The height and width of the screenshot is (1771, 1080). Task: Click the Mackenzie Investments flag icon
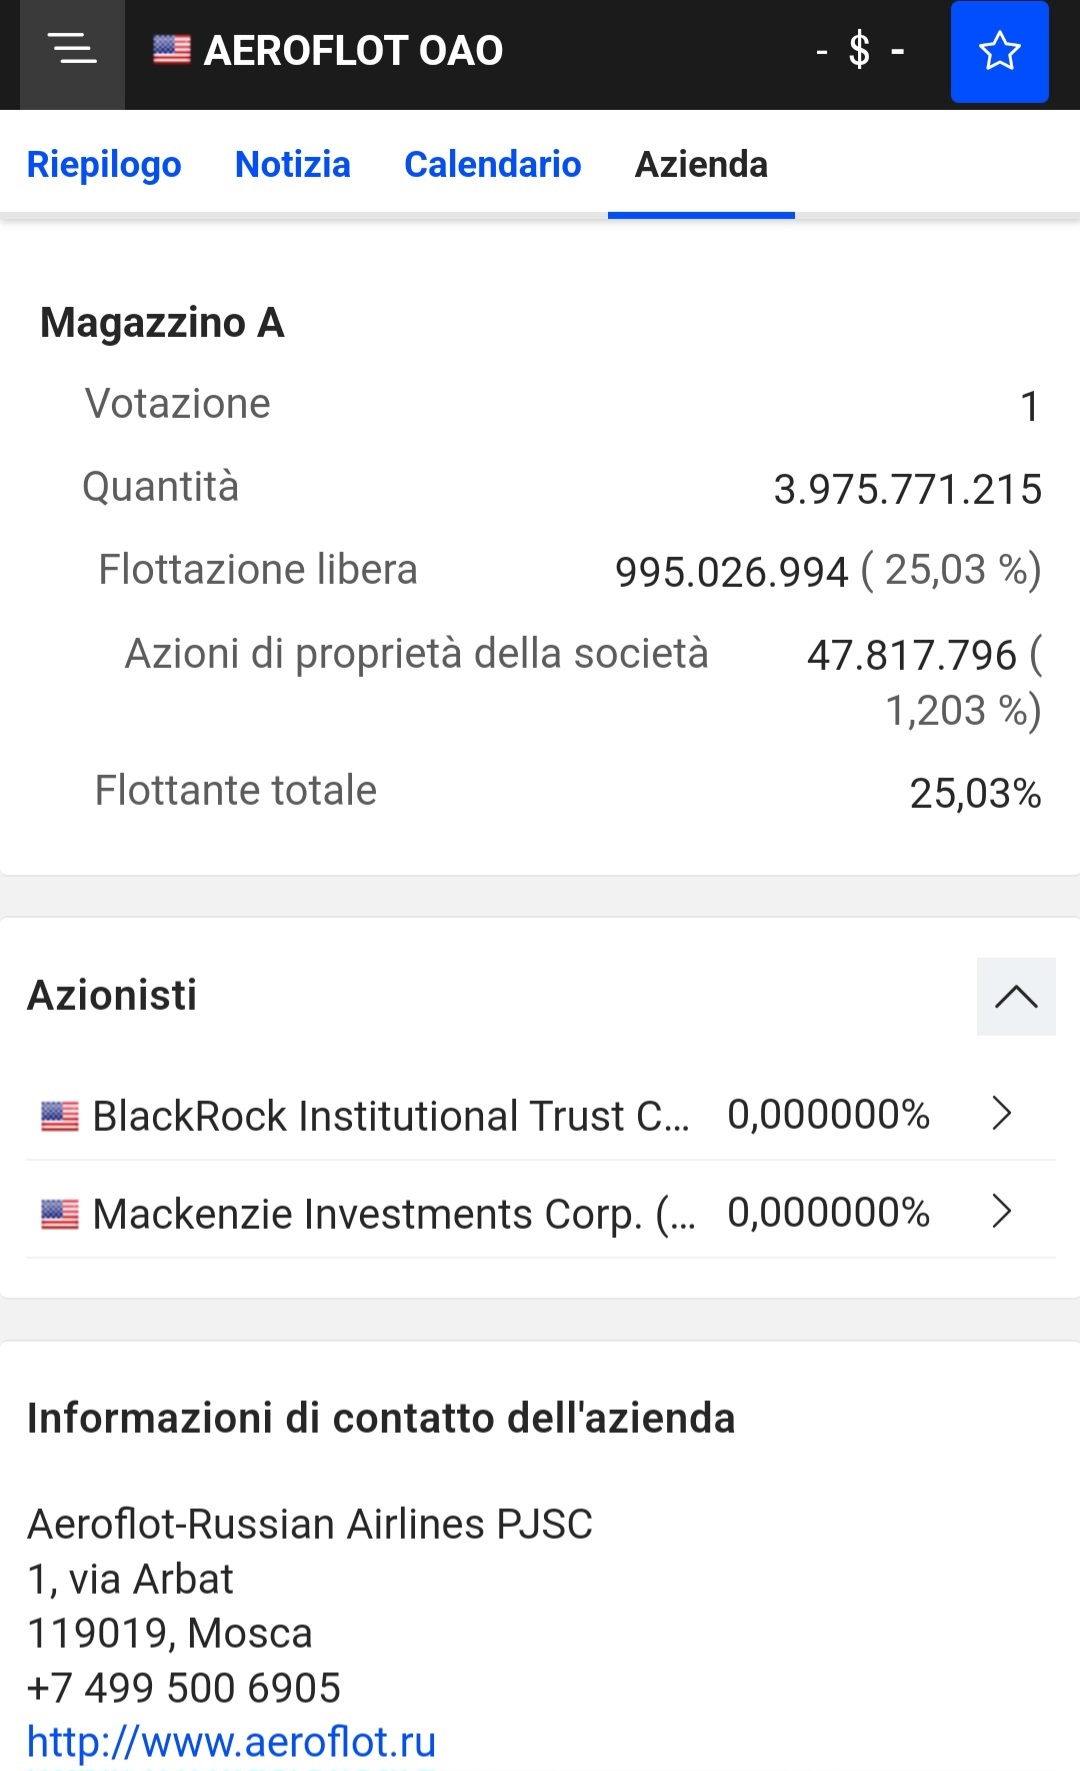click(x=60, y=1213)
